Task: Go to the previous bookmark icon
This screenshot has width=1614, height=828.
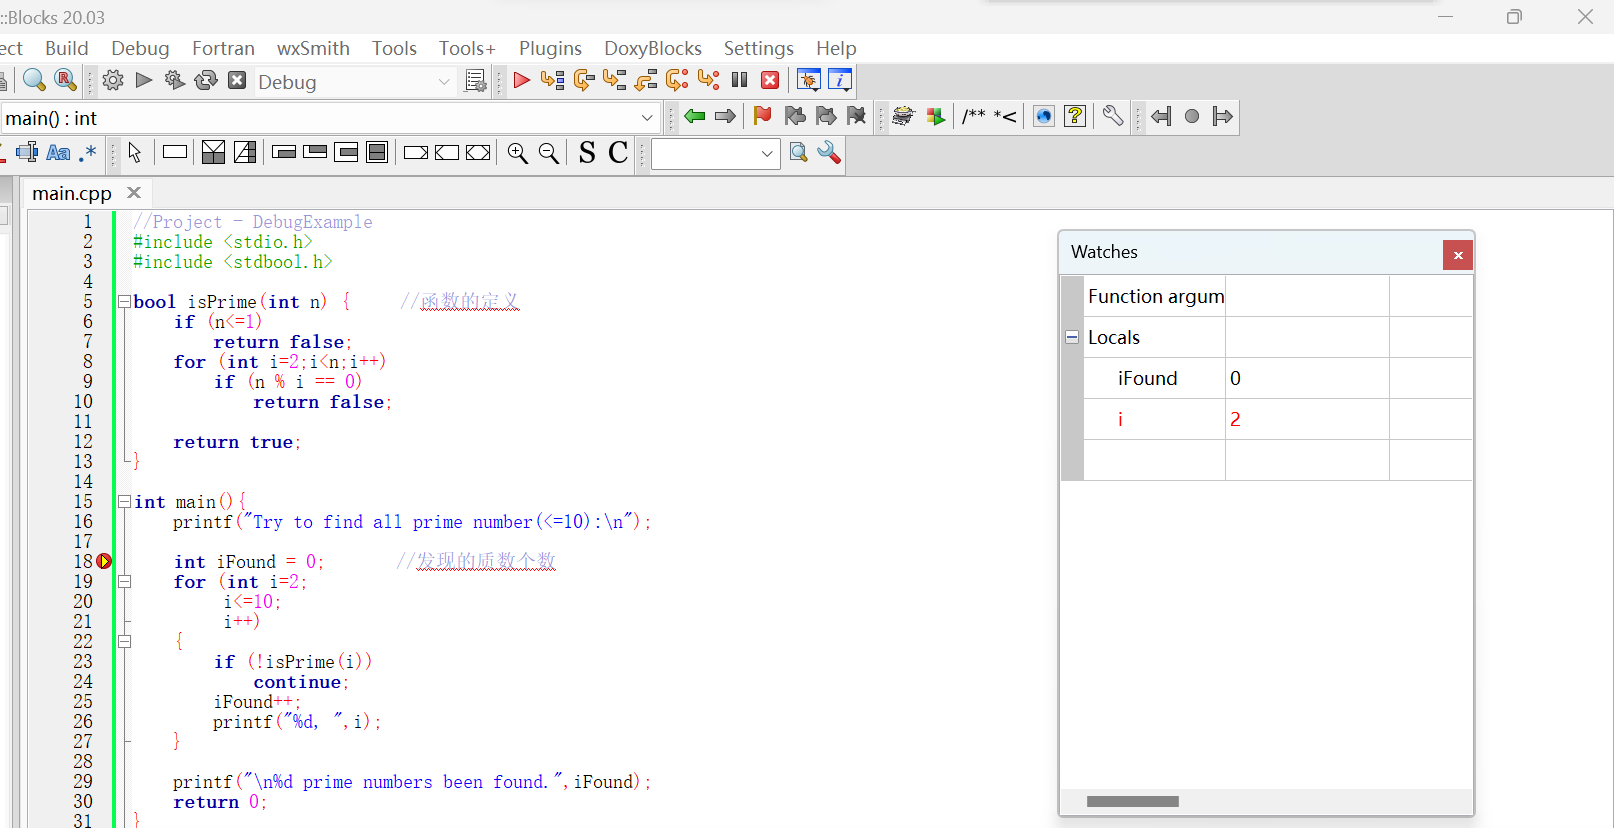Action: [794, 116]
